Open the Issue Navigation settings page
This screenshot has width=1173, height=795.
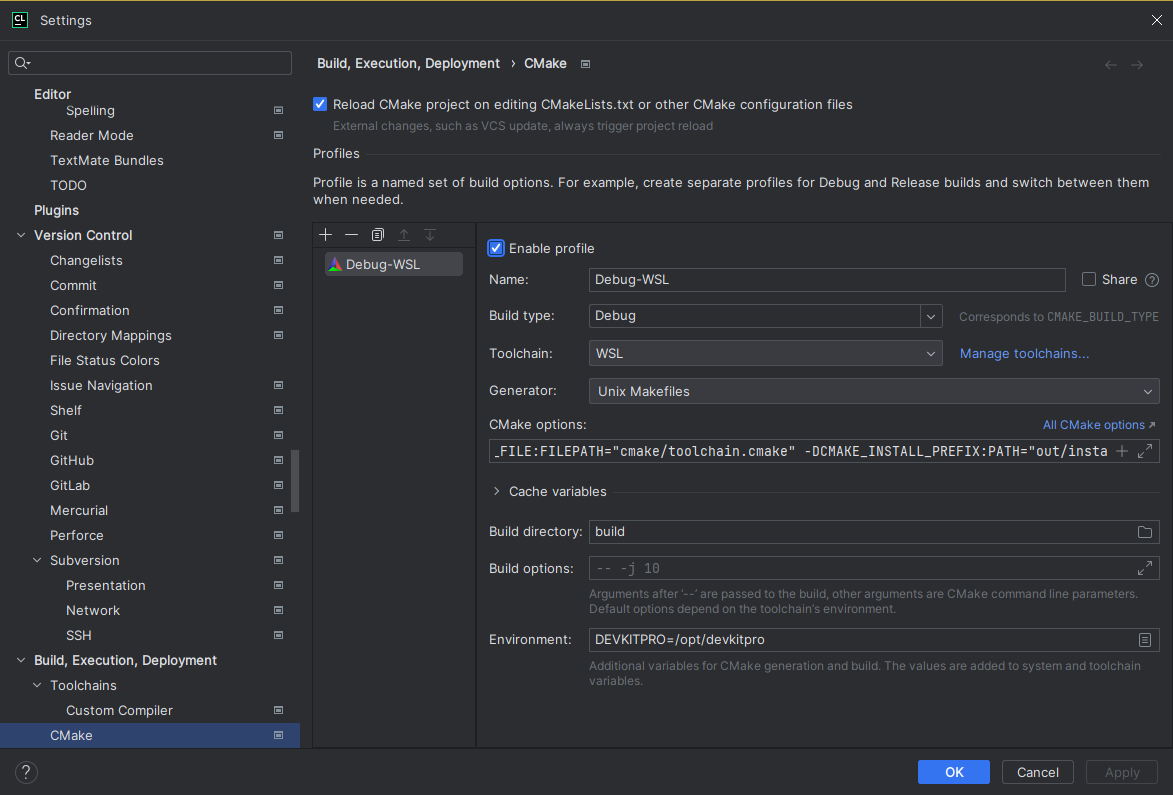(x=101, y=386)
